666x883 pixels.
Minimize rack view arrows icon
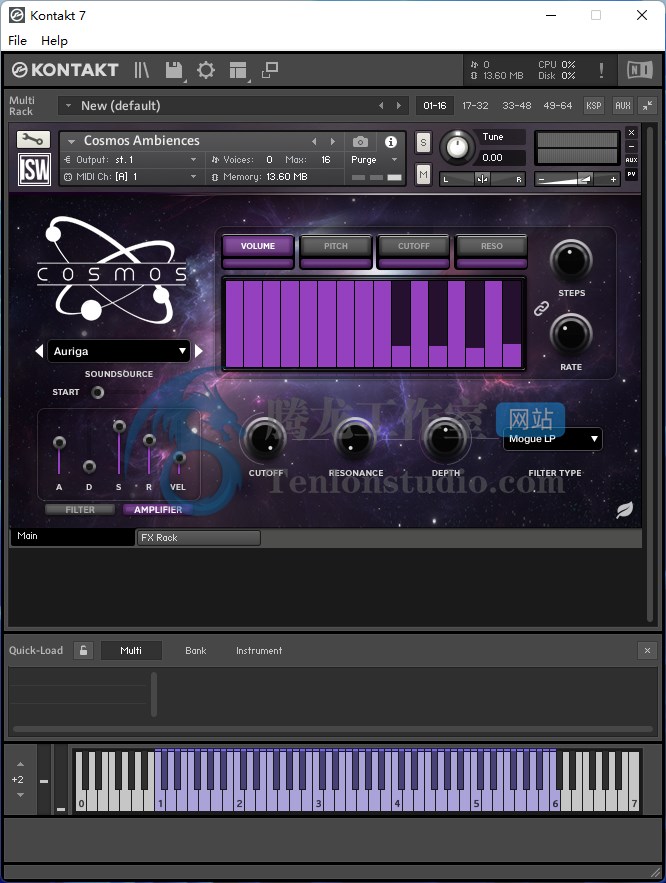tap(648, 105)
